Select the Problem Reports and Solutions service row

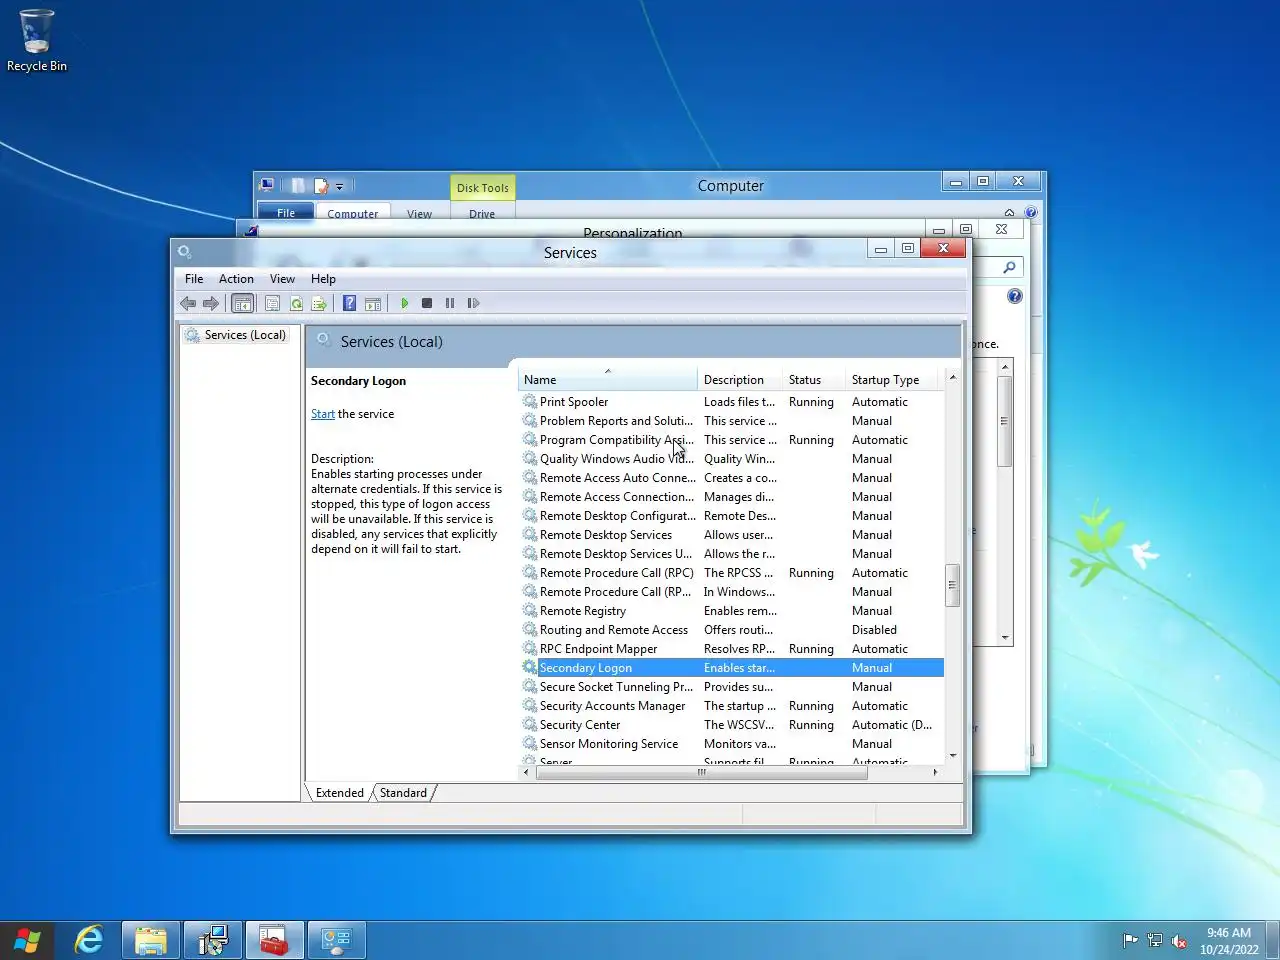[x=731, y=421]
